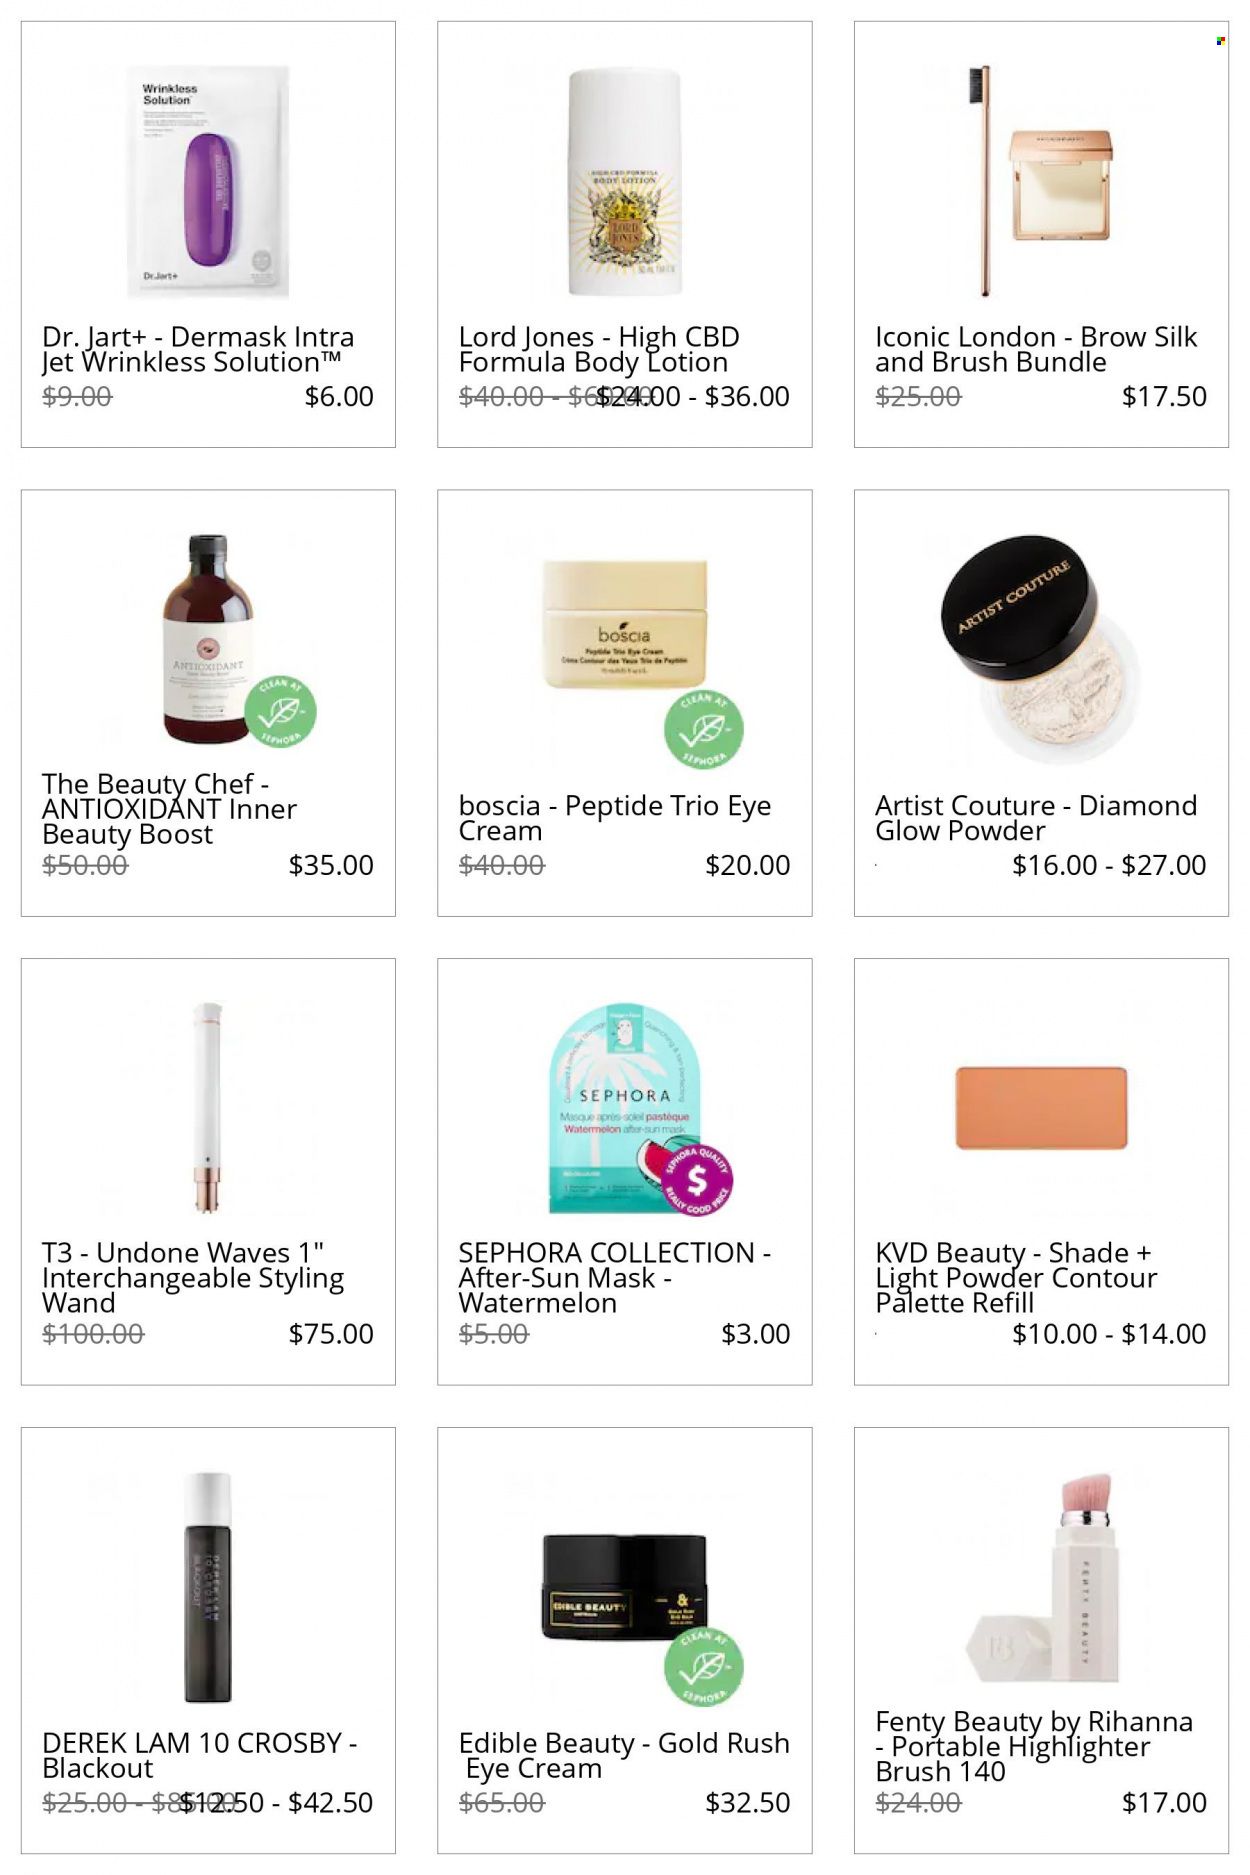Screen dimensions: 1250x1875
Task: Click SEPHORA COLLECTION After-Sun Mask Watermelon title
Action: pyautogui.click(x=614, y=1277)
